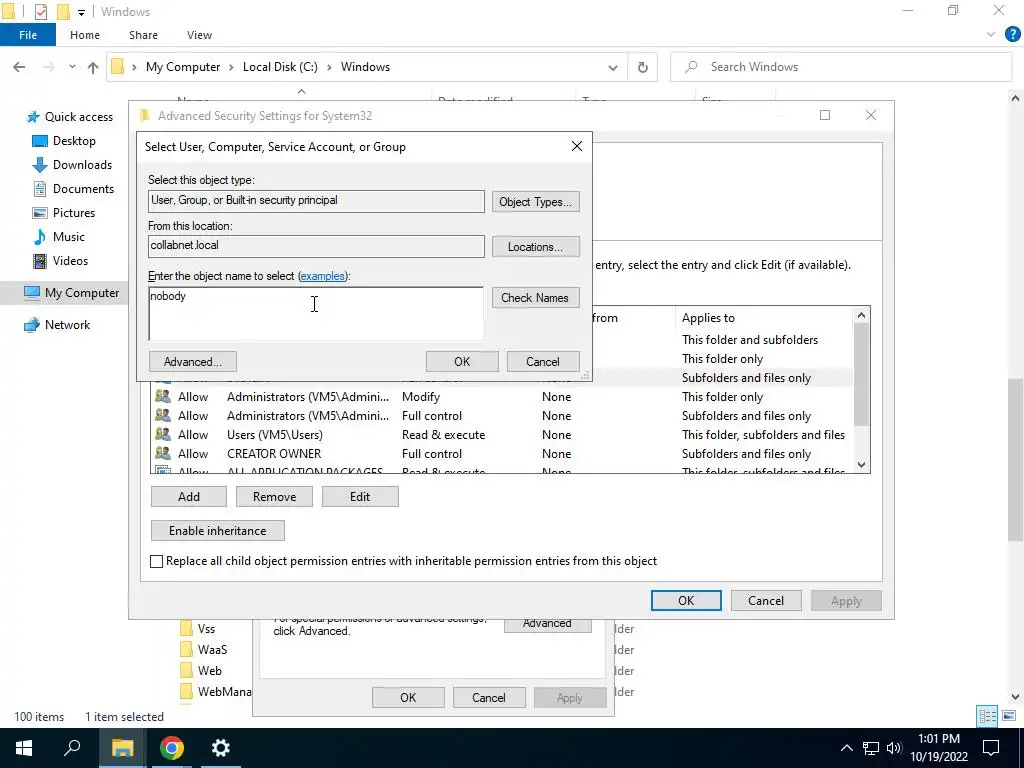Open the notification center icon
The height and width of the screenshot is (768, 1024).
point(991,748)
